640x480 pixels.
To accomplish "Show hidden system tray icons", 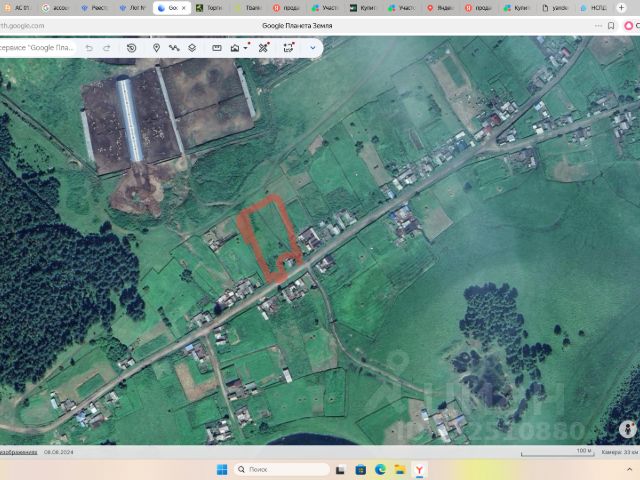I will pos(629,470).
